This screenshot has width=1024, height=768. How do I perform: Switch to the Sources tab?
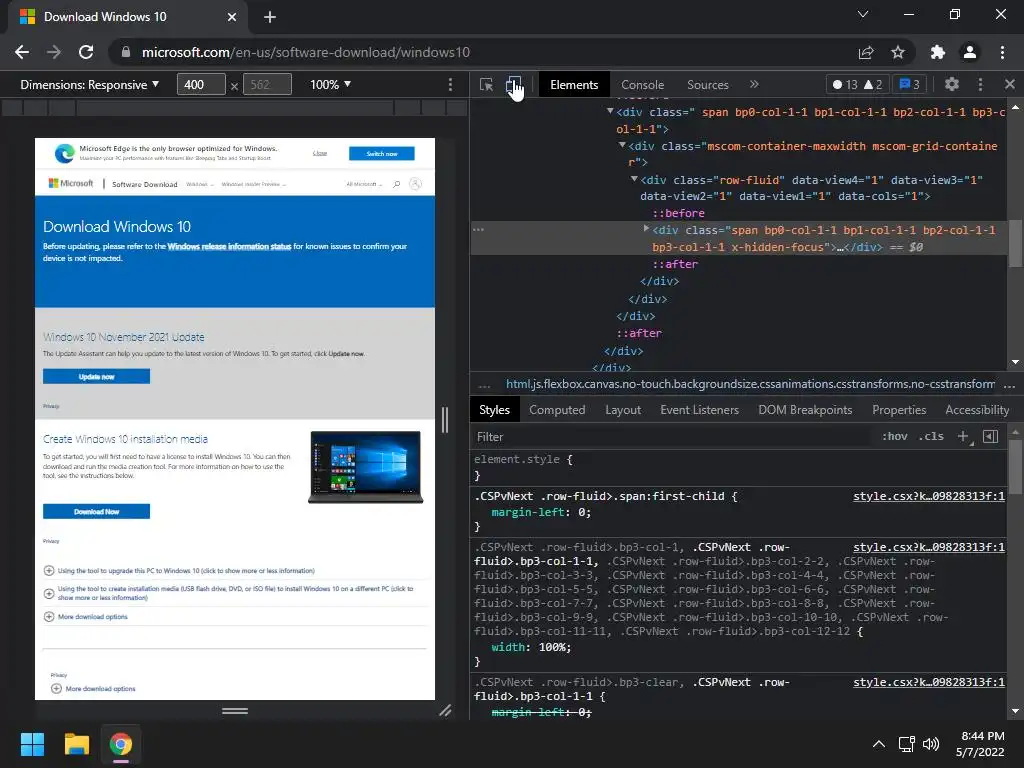[707, 85]
